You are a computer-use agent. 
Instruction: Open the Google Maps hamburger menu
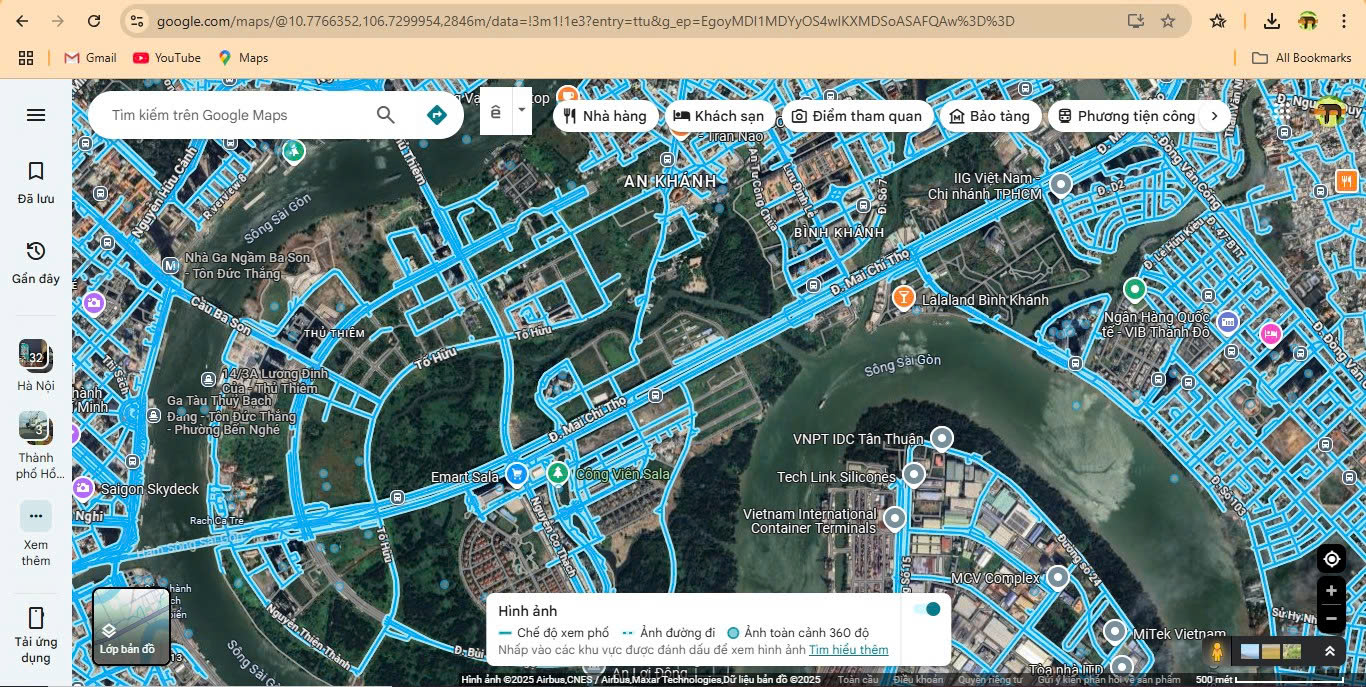tap(36, 115)
